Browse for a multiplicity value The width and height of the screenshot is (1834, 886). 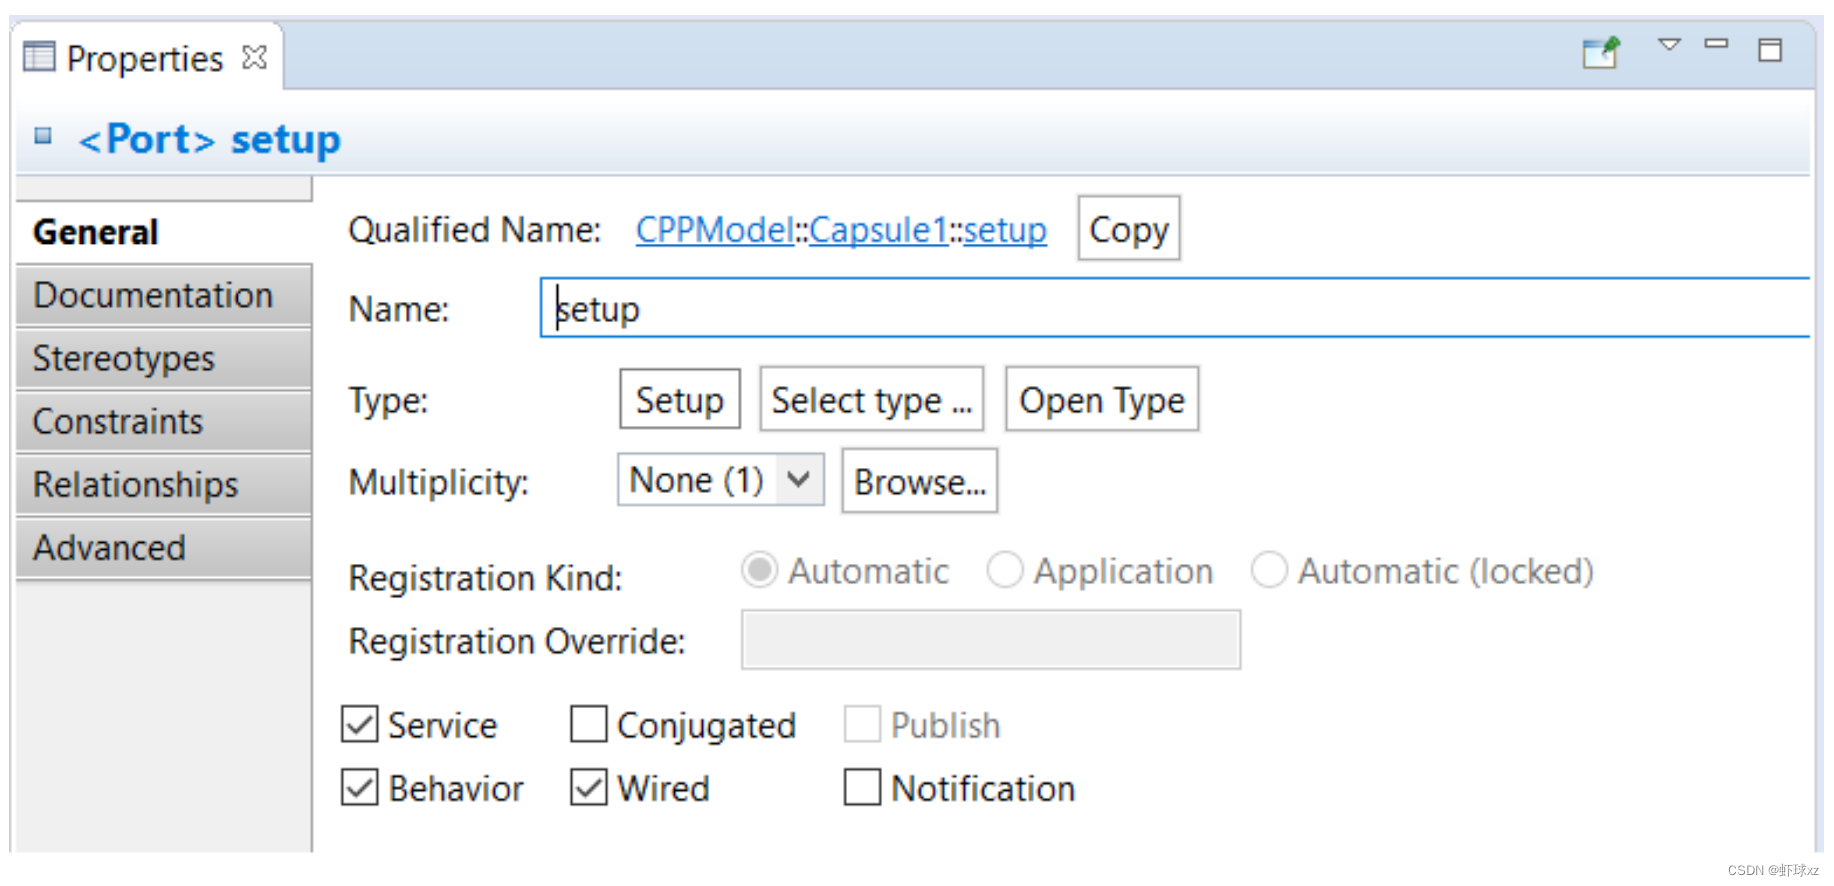coord(920,481)
